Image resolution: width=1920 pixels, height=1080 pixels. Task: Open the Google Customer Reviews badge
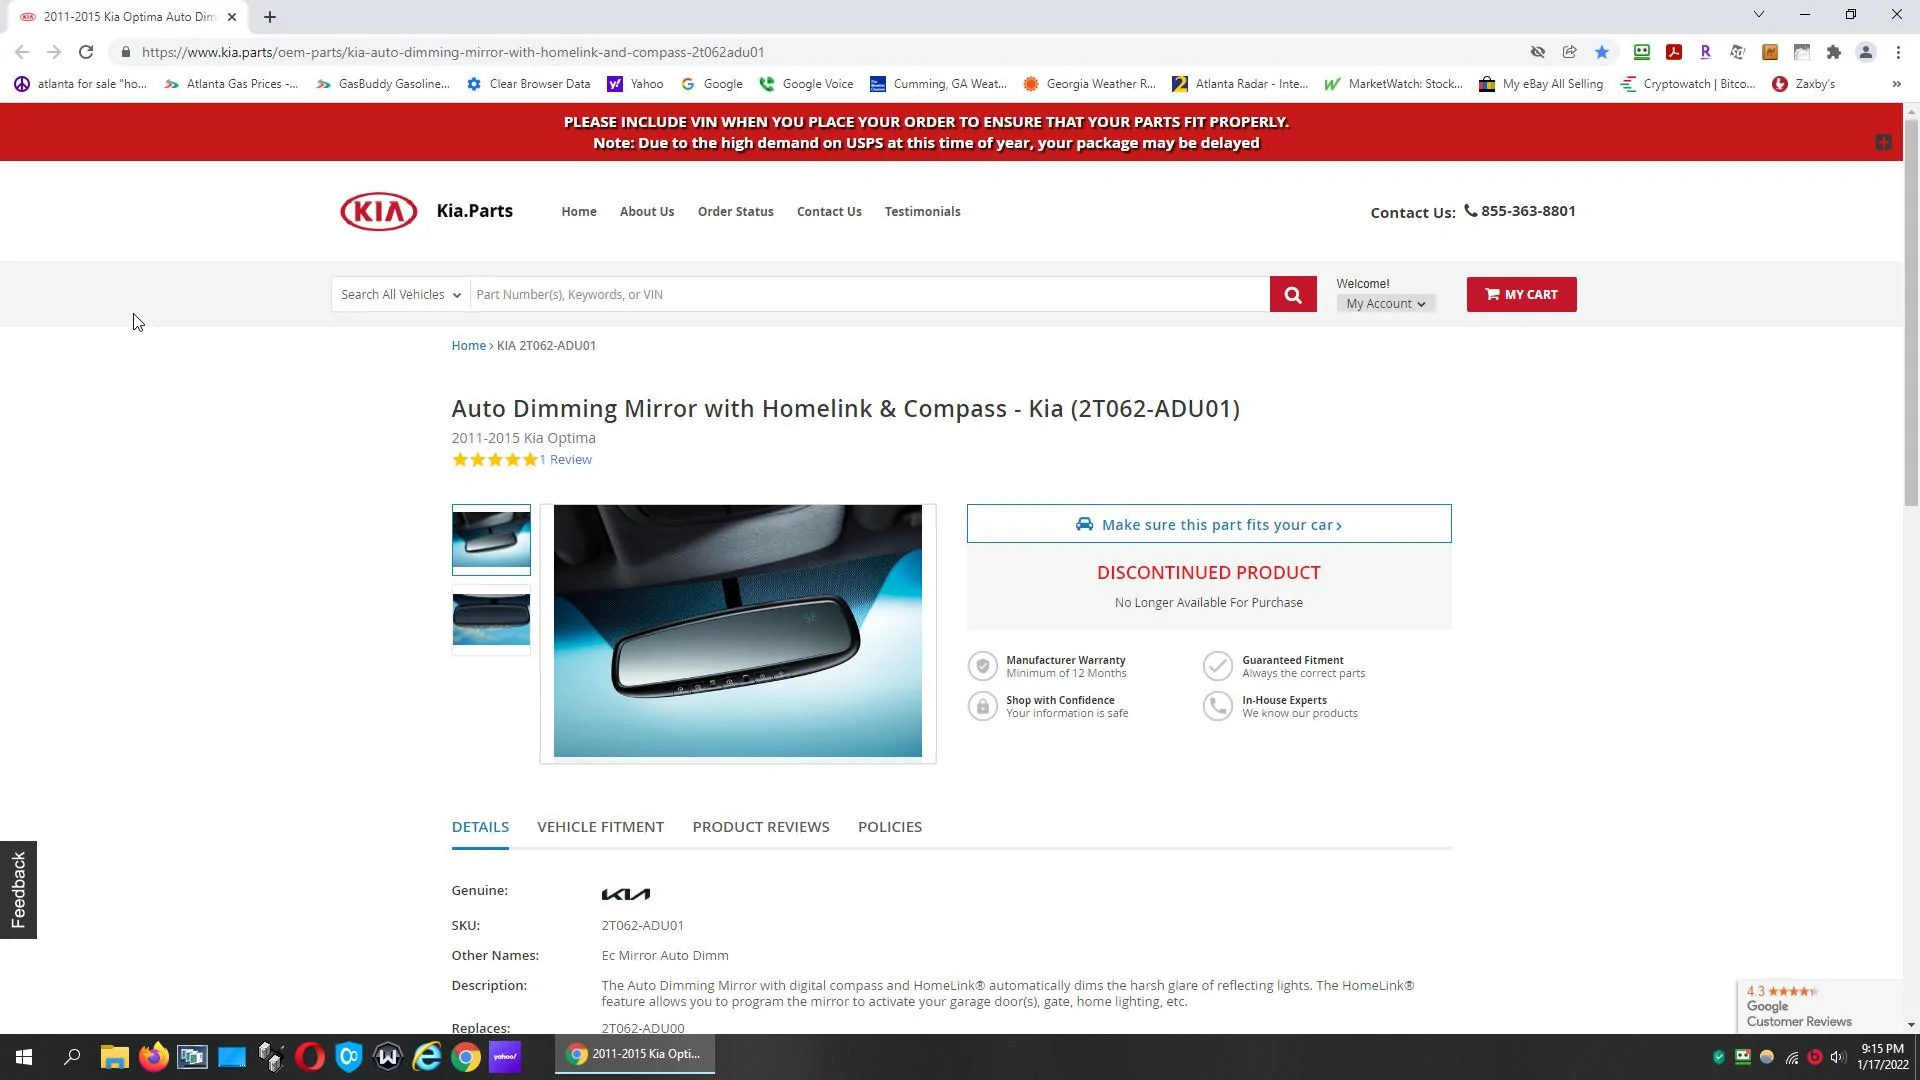1818,1006
